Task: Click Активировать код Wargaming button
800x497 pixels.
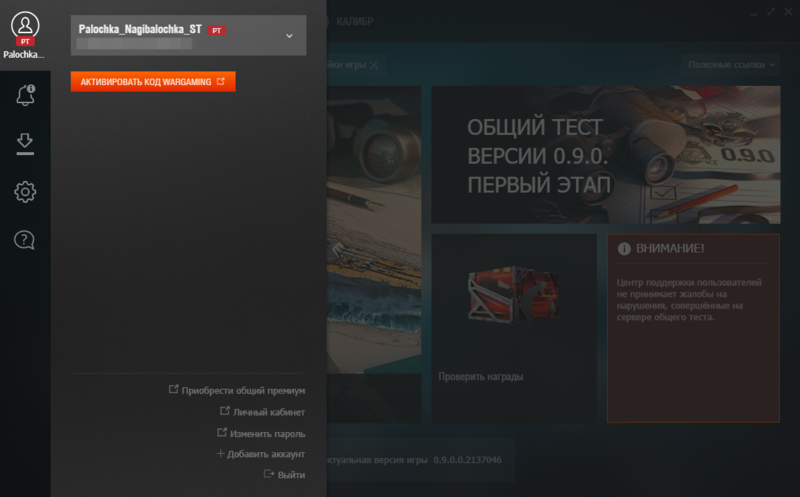Action: [153, 82]
